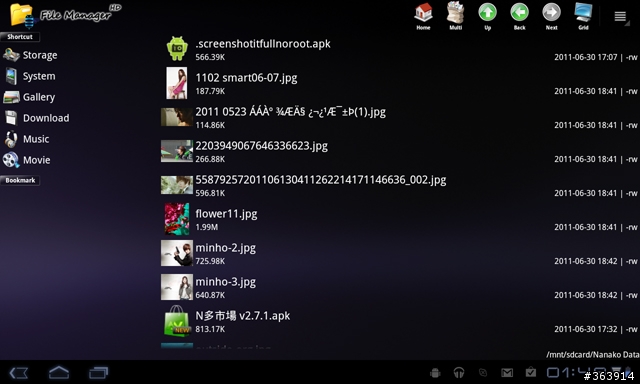
Task: Open the Download shortcut
Action: [36, 118]
